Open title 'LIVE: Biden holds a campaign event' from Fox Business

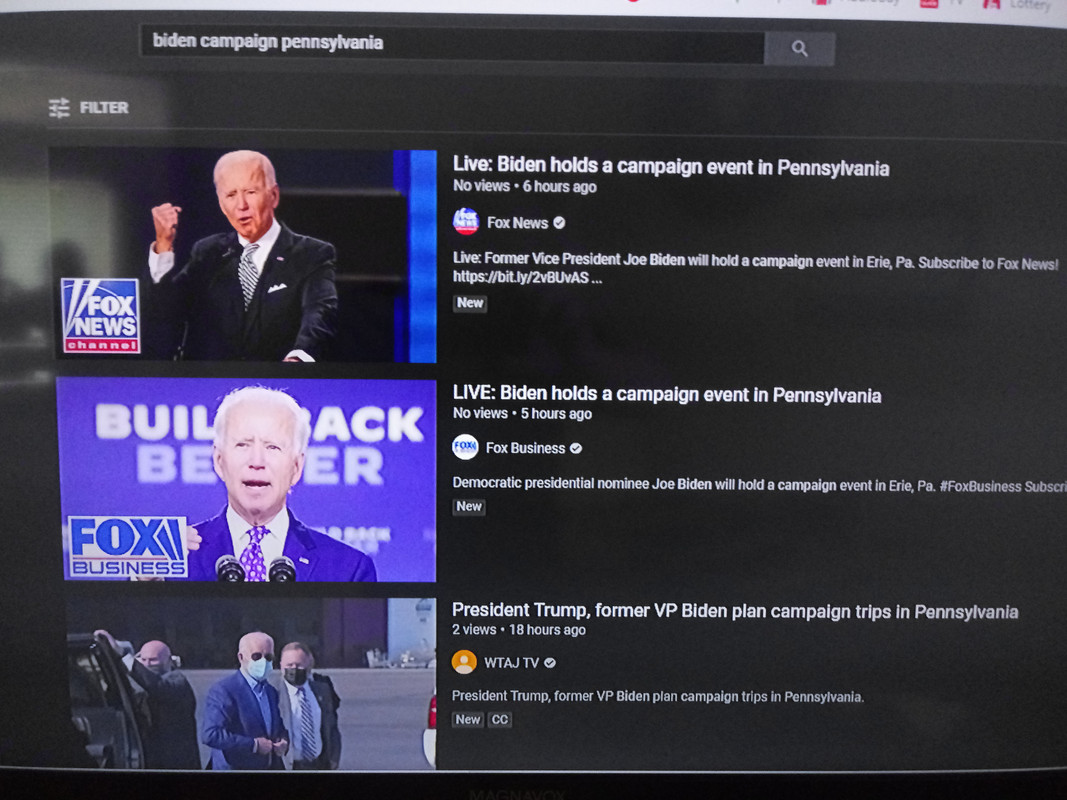coord(667,394)
